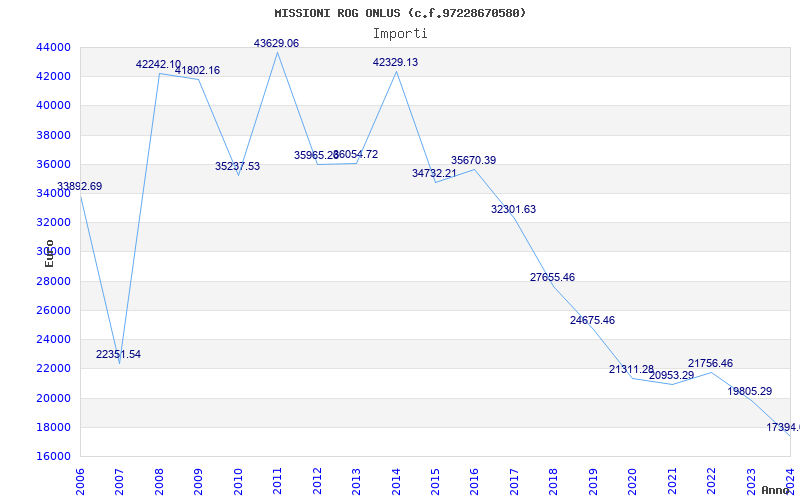Click the y-axis value 26000
This screenshot has height=500, width=800.
point(53,310)
